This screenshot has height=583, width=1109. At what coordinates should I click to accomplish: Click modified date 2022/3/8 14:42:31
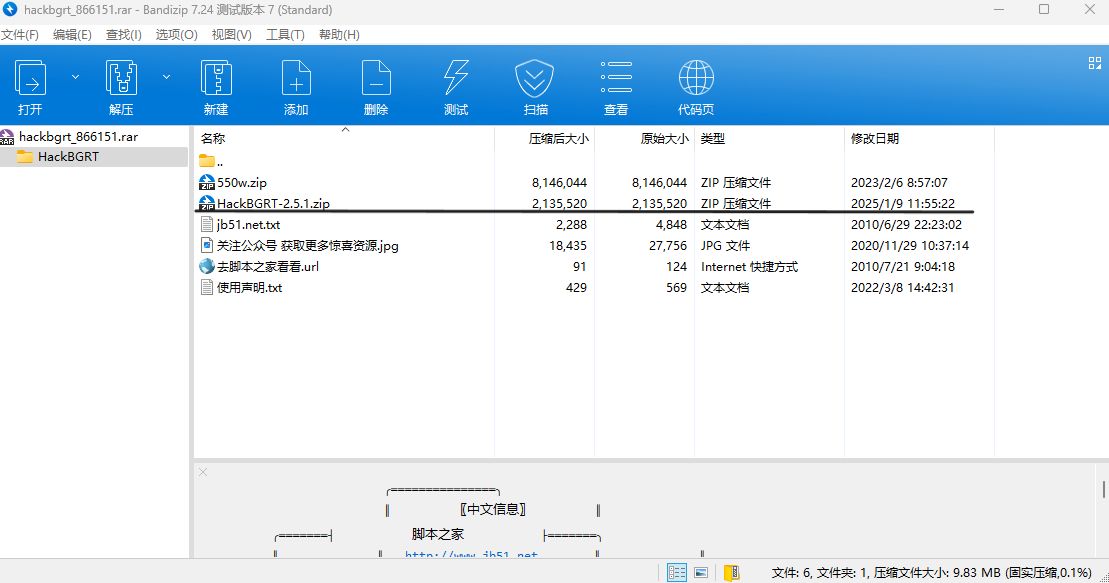(902, 287)
